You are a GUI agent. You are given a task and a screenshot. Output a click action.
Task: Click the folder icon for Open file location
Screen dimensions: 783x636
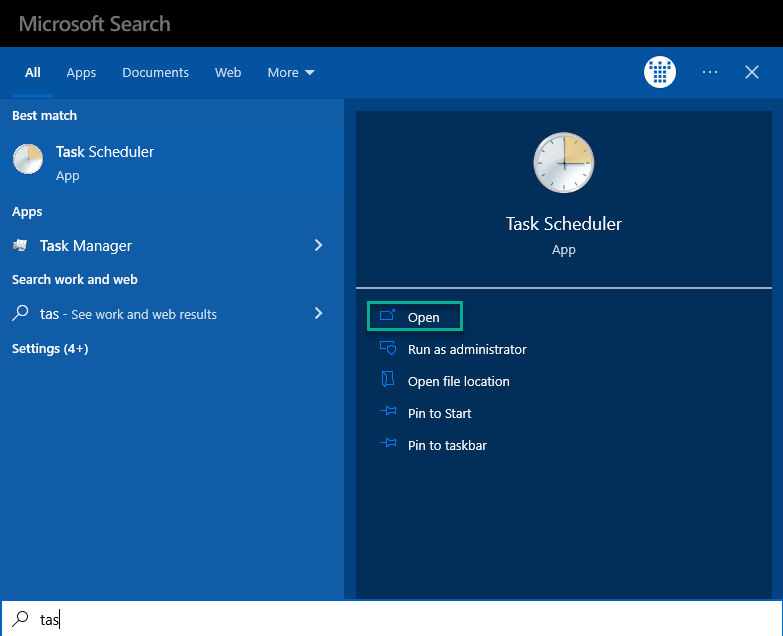tap(388, 379)
